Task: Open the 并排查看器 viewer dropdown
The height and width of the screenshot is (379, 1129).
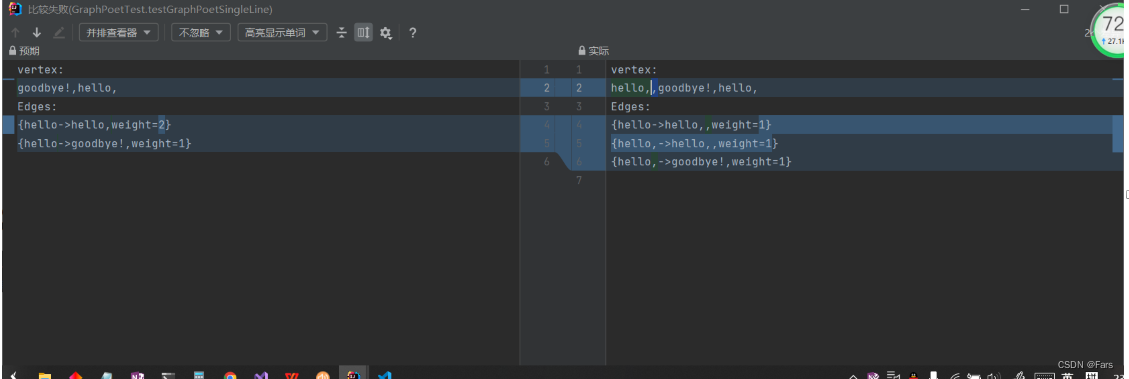Action: pos(119,32)
